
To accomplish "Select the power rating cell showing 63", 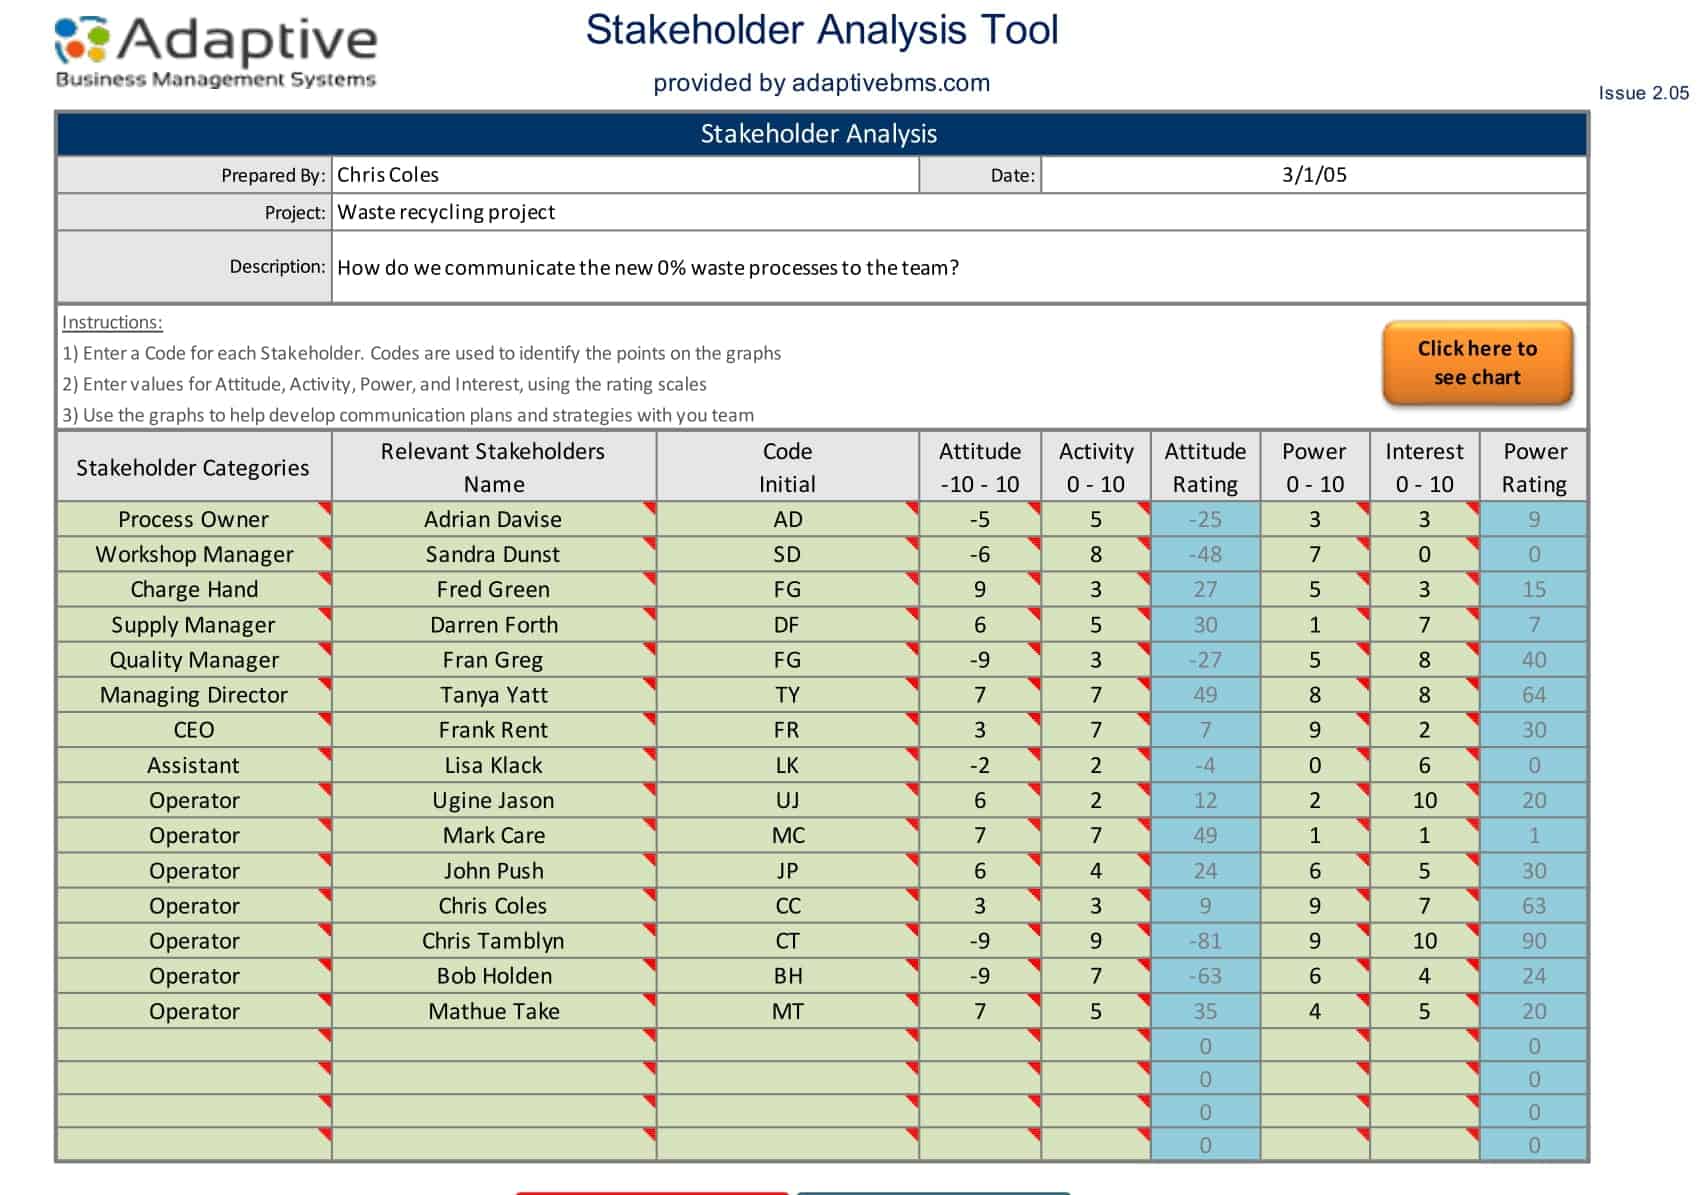I will point(1534,906).
